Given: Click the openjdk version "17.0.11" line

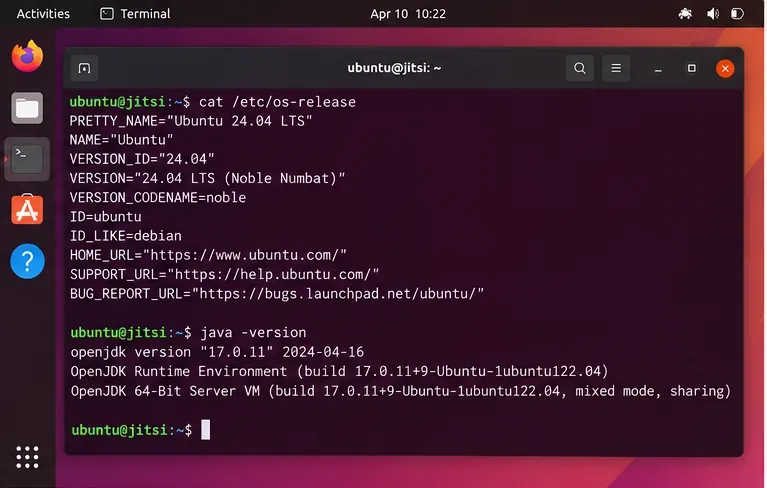Looking at the screenshot, I should [x=217, y=352].
